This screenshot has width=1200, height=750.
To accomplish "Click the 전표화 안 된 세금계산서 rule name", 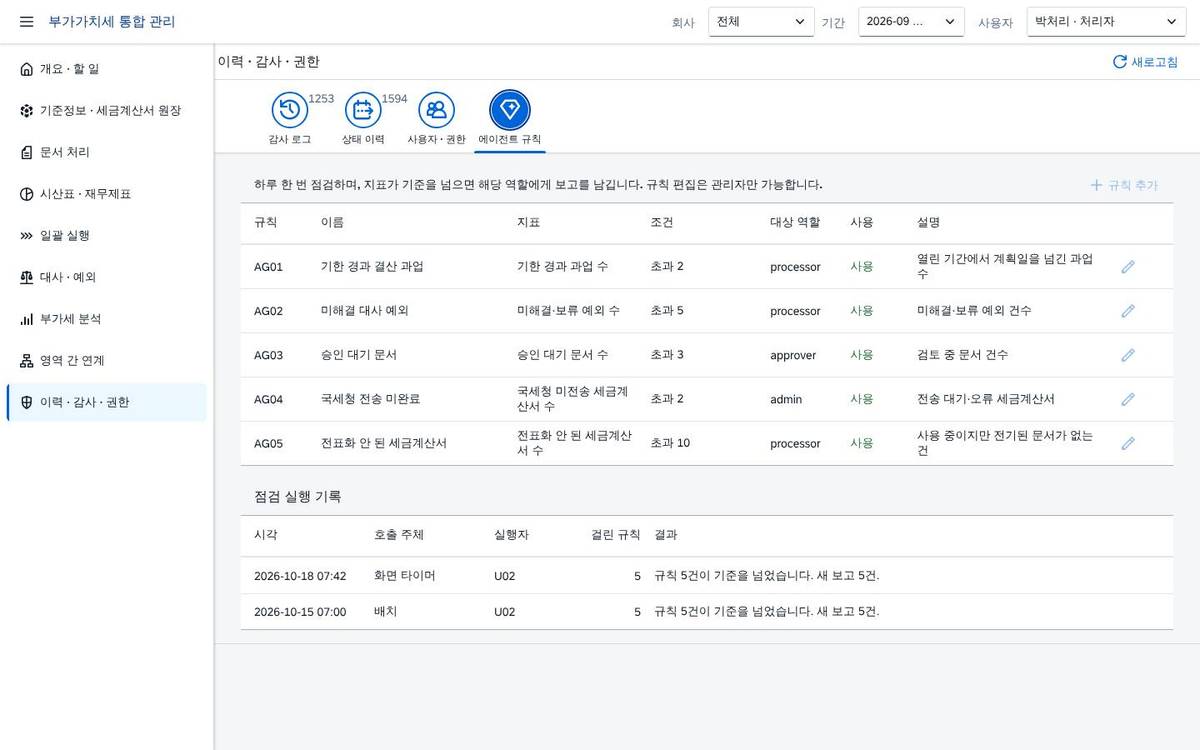I will [383, 443].
